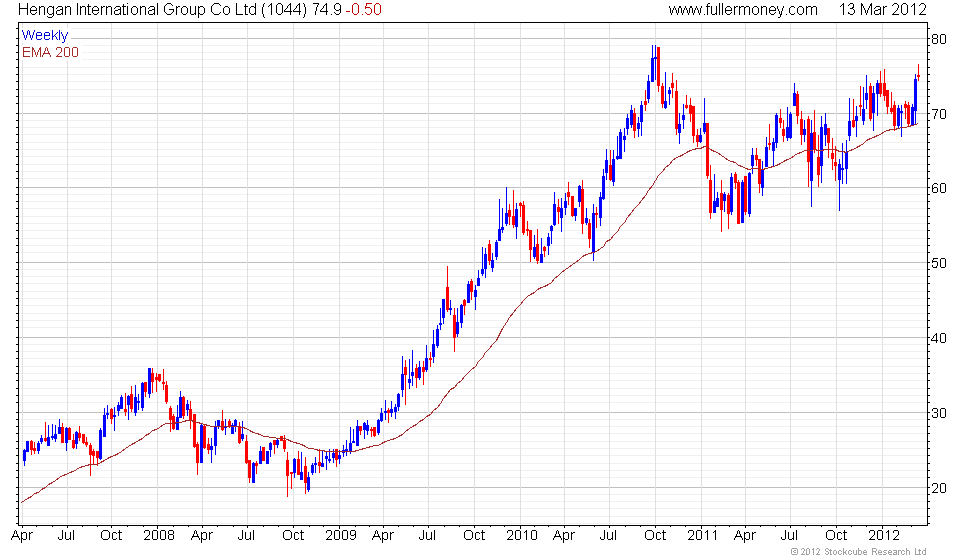Click the y-axis label '70'
This screenshot has height=560, width=980.
pos(939,114)
